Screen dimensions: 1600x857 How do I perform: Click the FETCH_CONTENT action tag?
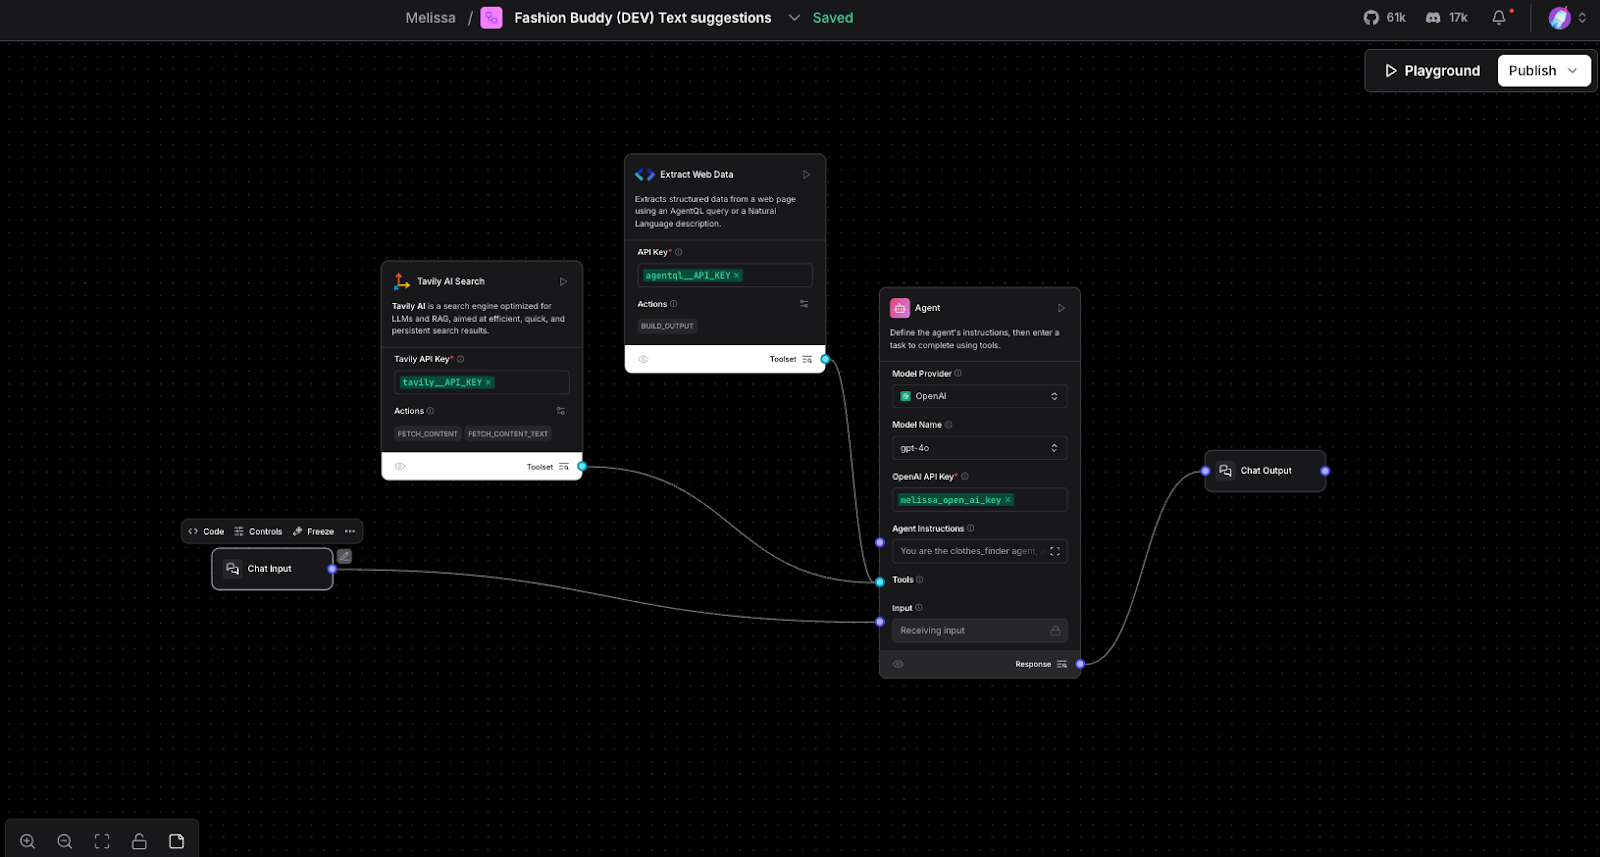(x=427, y=434)
